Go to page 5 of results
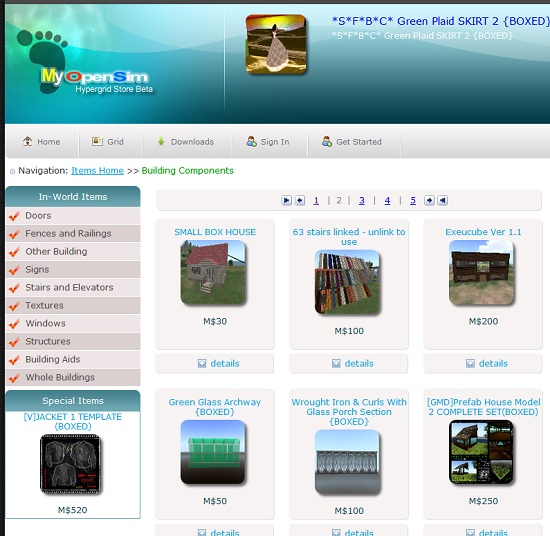This screenshot has width=550, height=536. click(413, 200)
